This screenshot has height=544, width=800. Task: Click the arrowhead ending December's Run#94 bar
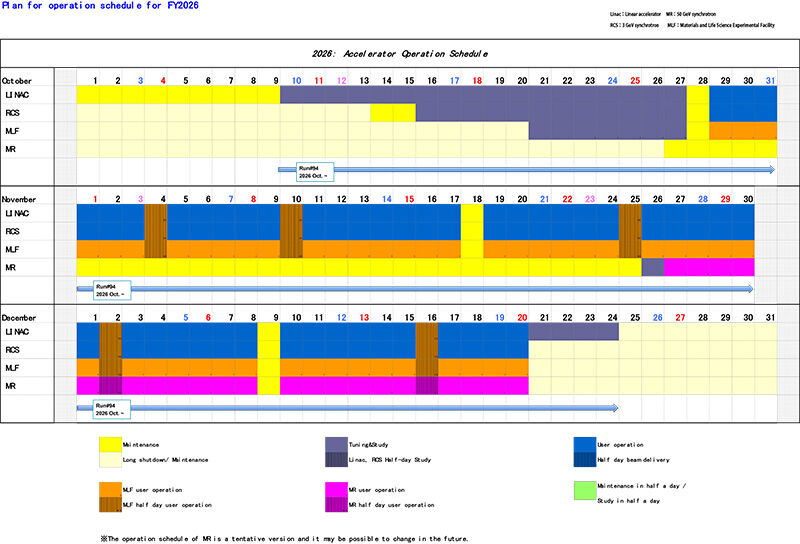point(615,408)
